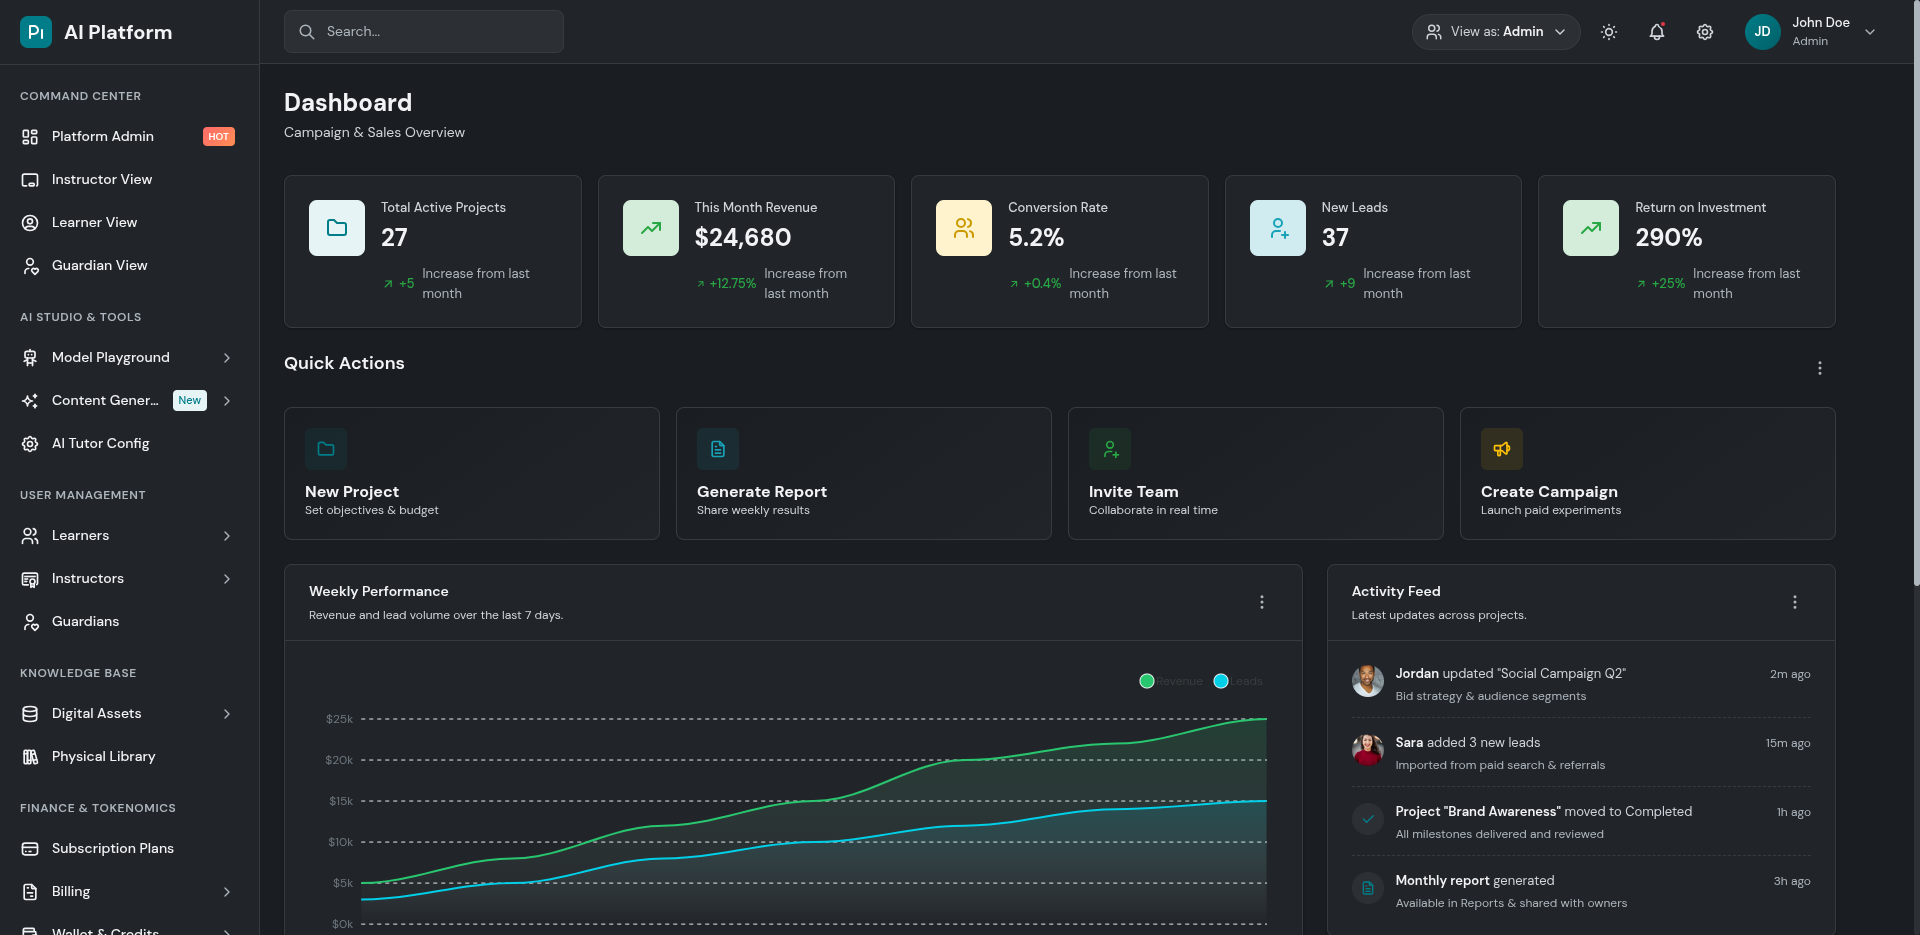The image size is (1920, 935).
Task: Click the Generate Report quick action
Action: (x=863, y=473)
